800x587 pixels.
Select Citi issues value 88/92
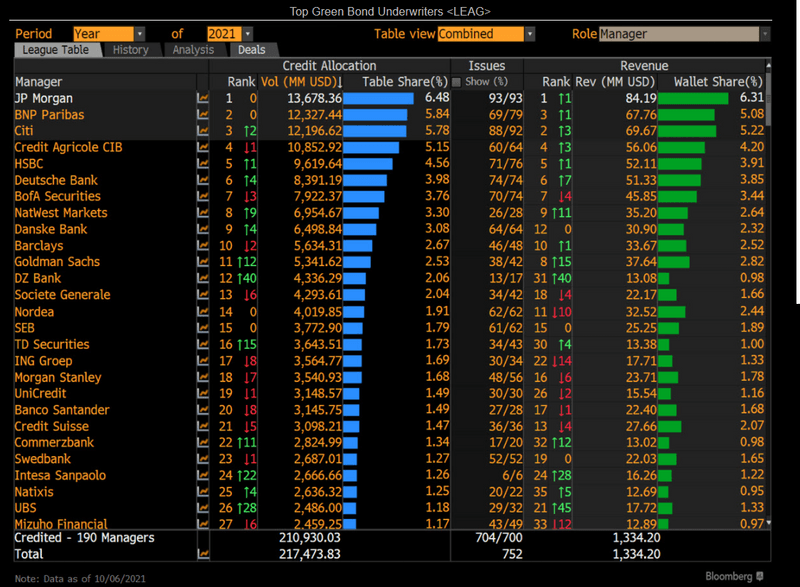point(505,131)
